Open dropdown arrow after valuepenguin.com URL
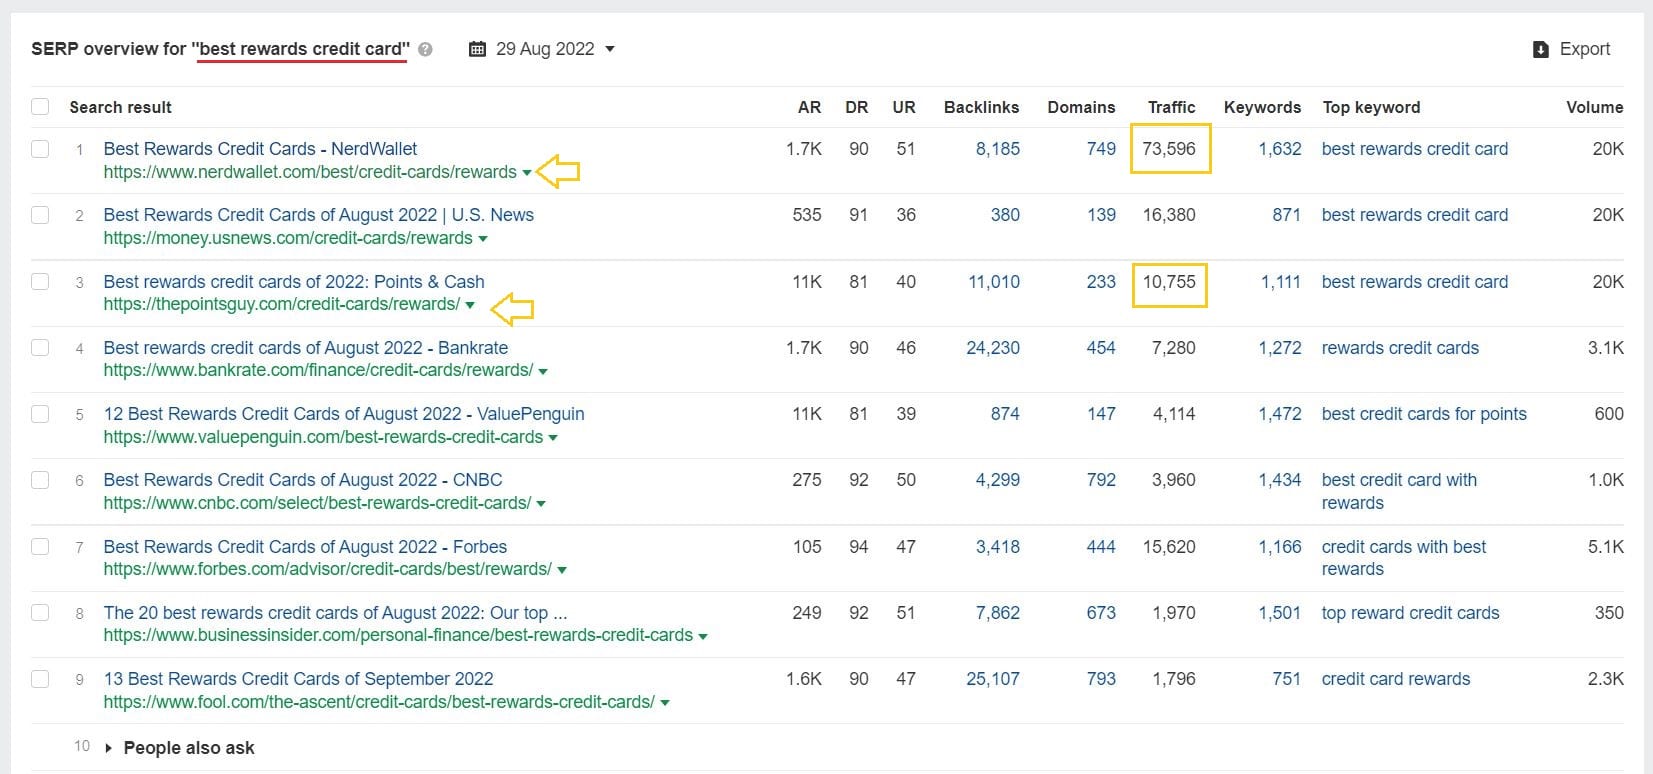The height and width of the screenshot is (774, 1653). 553,438
